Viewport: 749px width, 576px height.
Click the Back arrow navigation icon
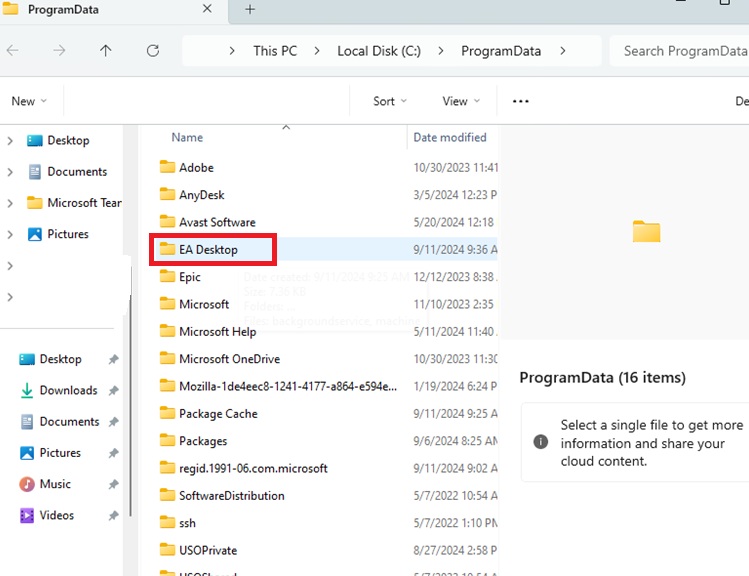(13, 51)
